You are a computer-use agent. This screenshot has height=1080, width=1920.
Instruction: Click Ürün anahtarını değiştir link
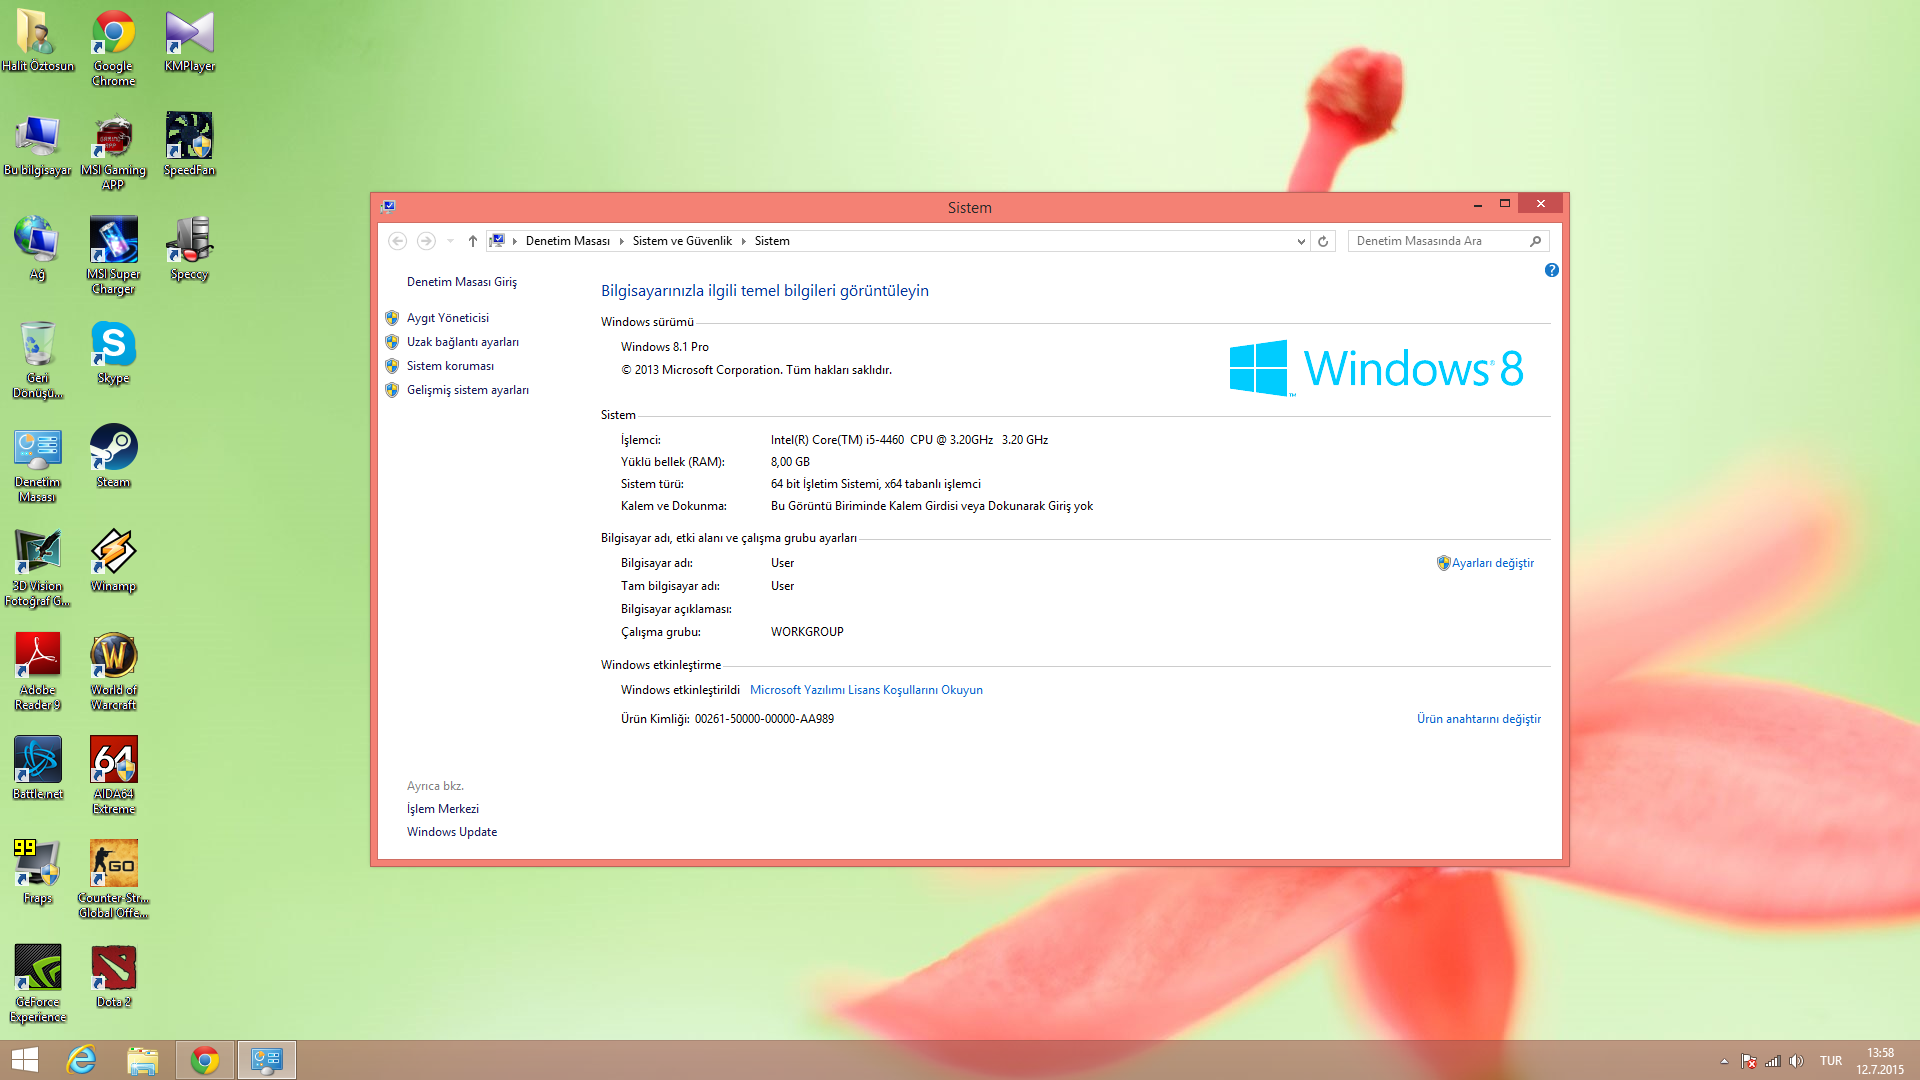pos(1478,719)
